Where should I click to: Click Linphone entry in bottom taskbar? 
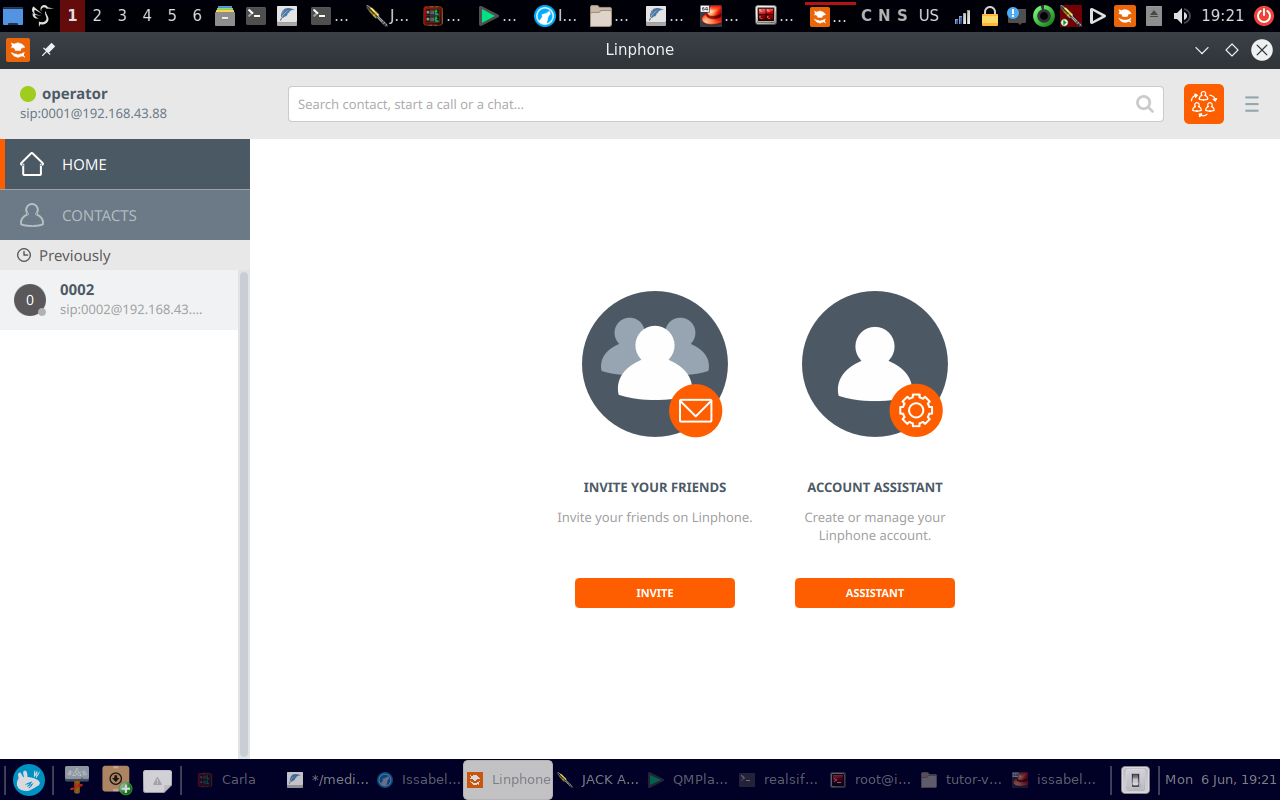[508, 779]
